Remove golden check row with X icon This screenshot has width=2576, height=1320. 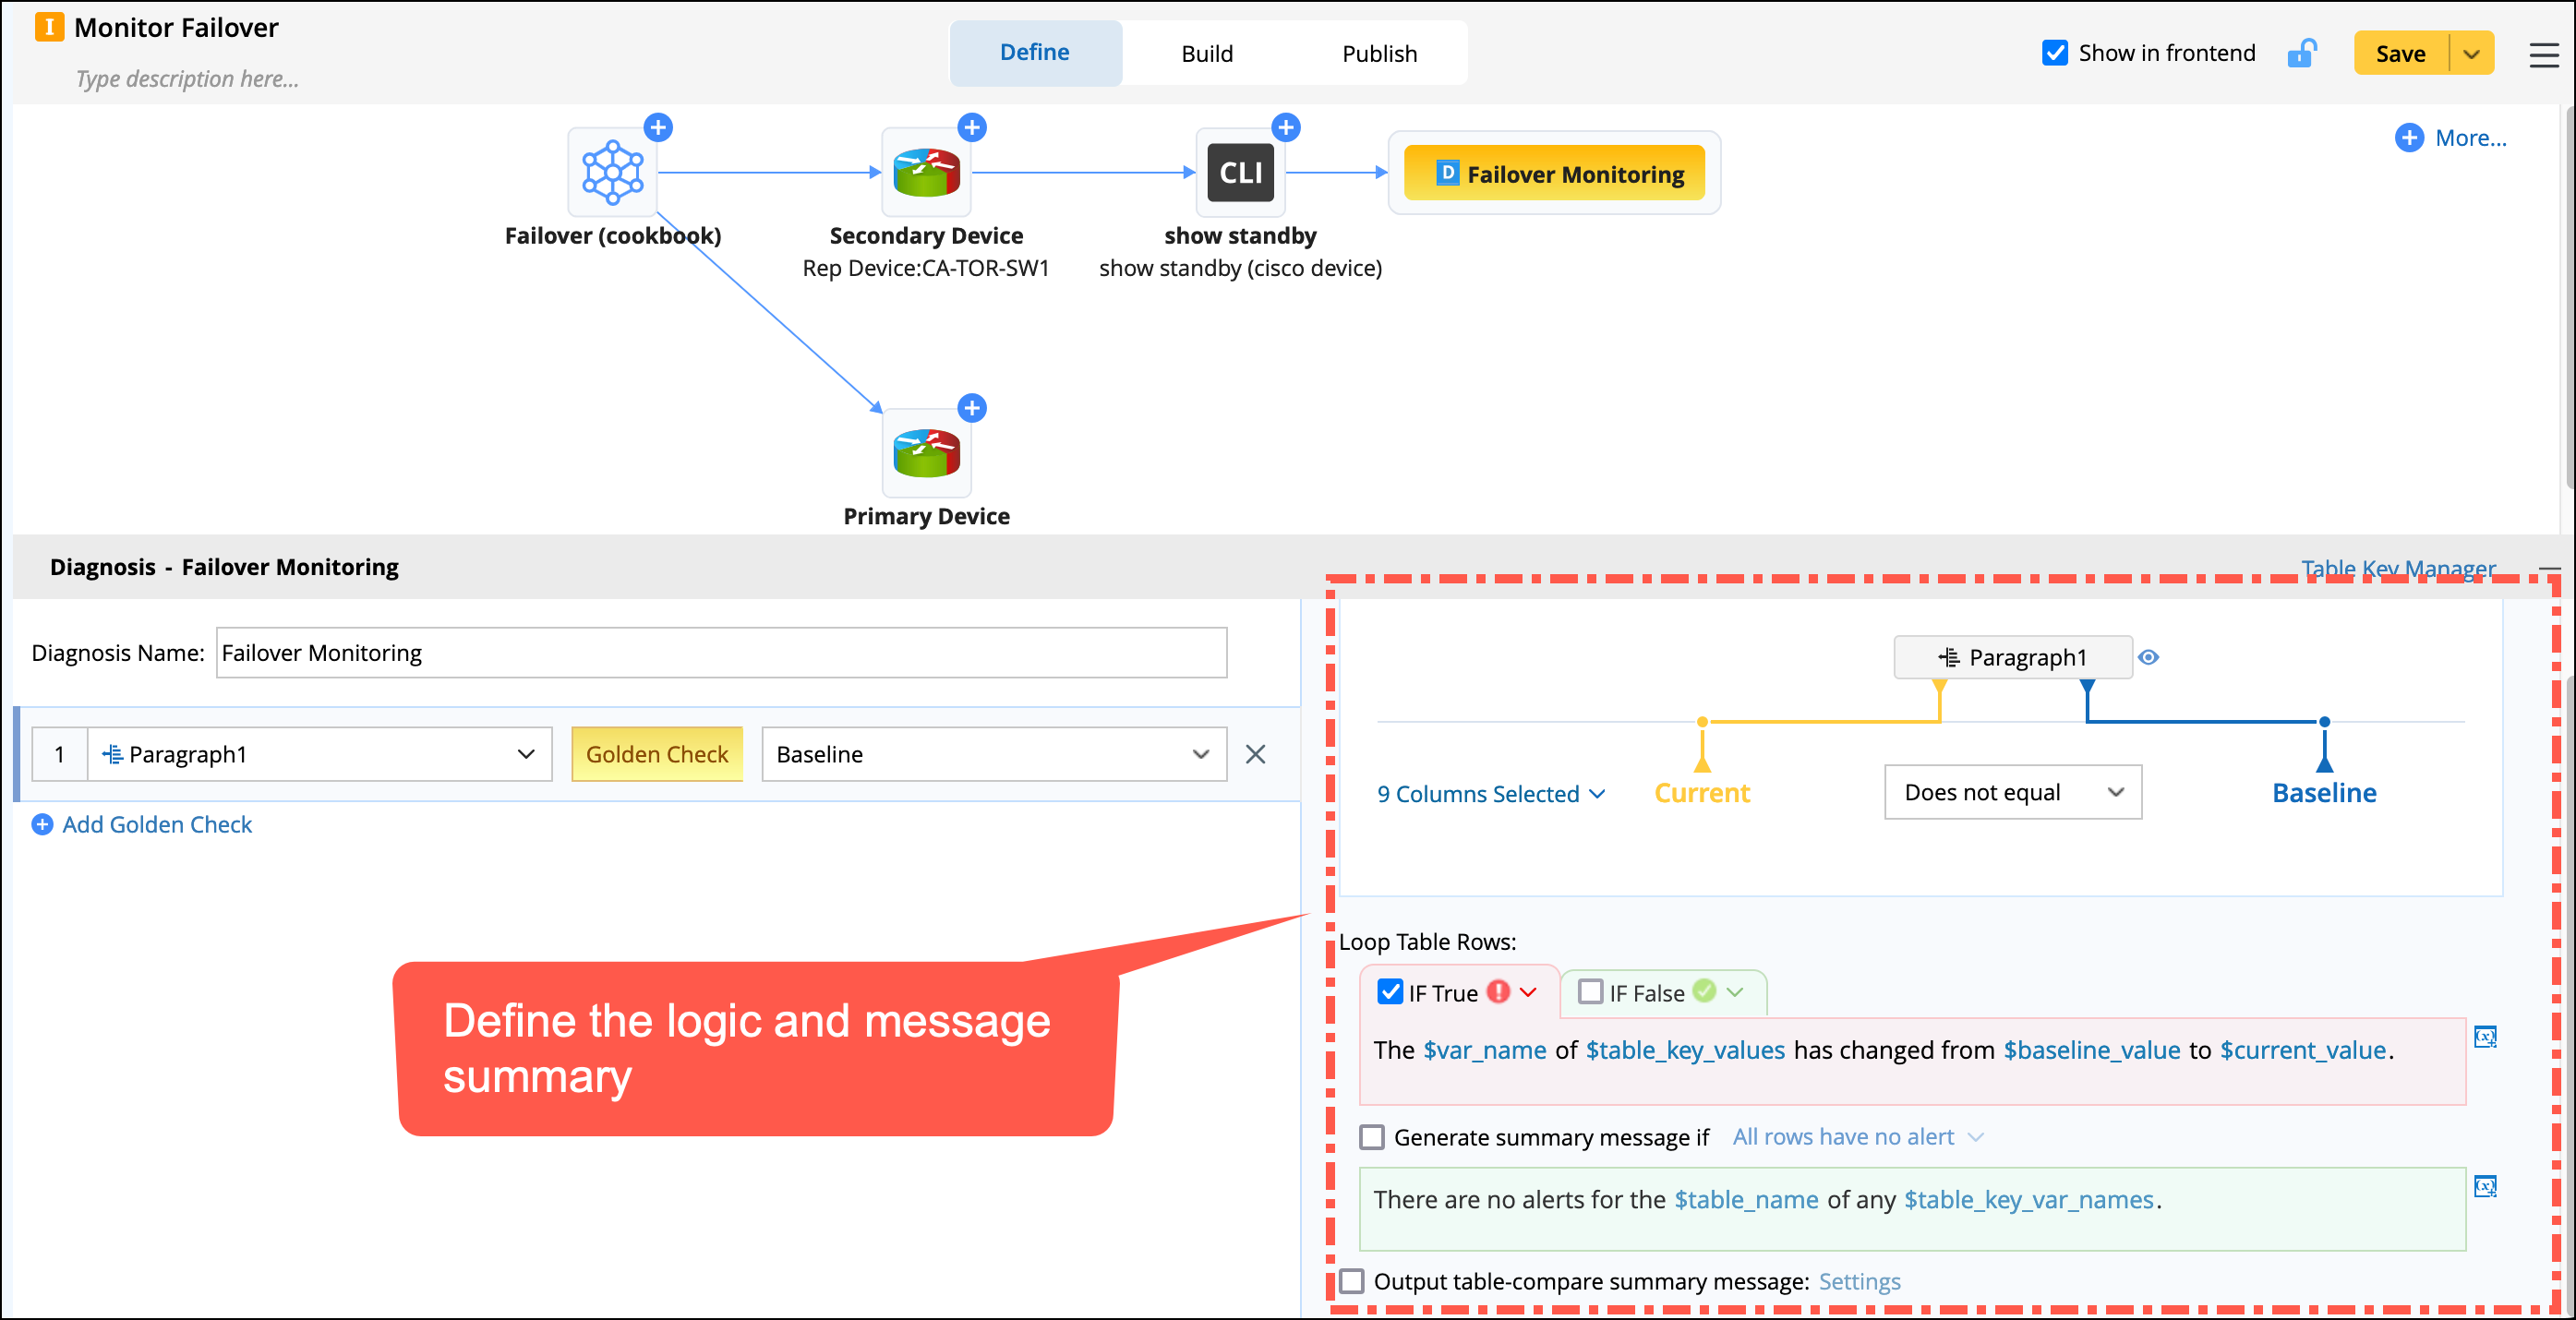pos(1256,754)
